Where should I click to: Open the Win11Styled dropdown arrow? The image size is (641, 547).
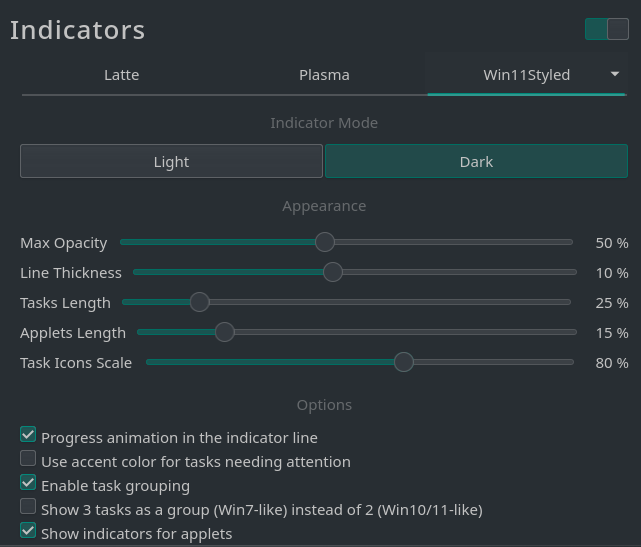tap(614, 74)
